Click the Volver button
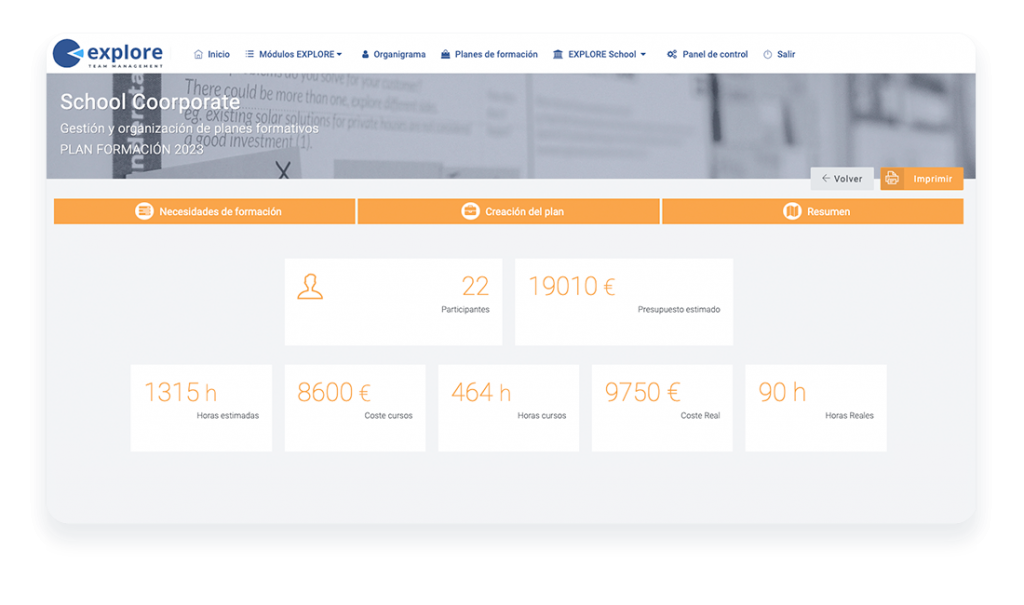This screenshot has width=1024, height=605. point(842,178)
